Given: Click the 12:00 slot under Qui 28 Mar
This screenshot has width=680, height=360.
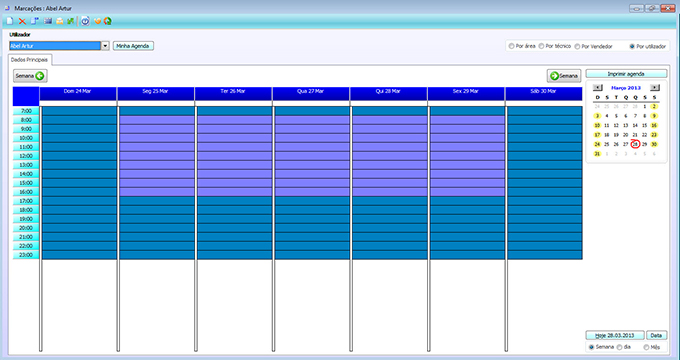Looking at the screenshot, I should (390, 156).
